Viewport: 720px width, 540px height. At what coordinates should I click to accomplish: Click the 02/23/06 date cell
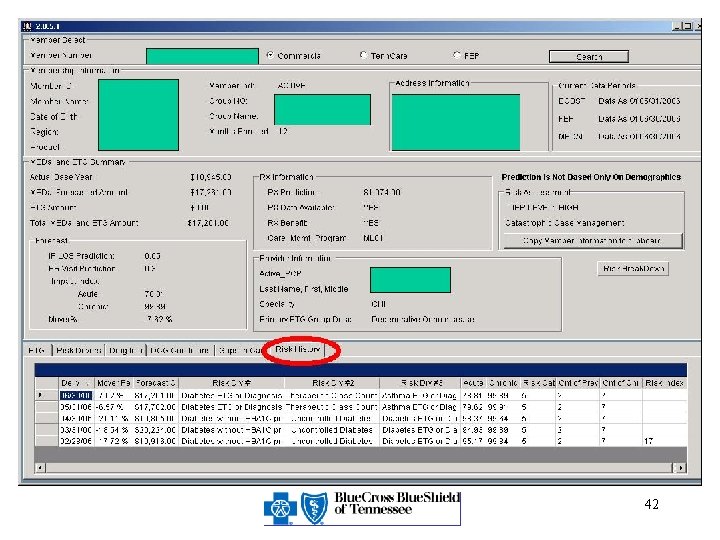76,441
